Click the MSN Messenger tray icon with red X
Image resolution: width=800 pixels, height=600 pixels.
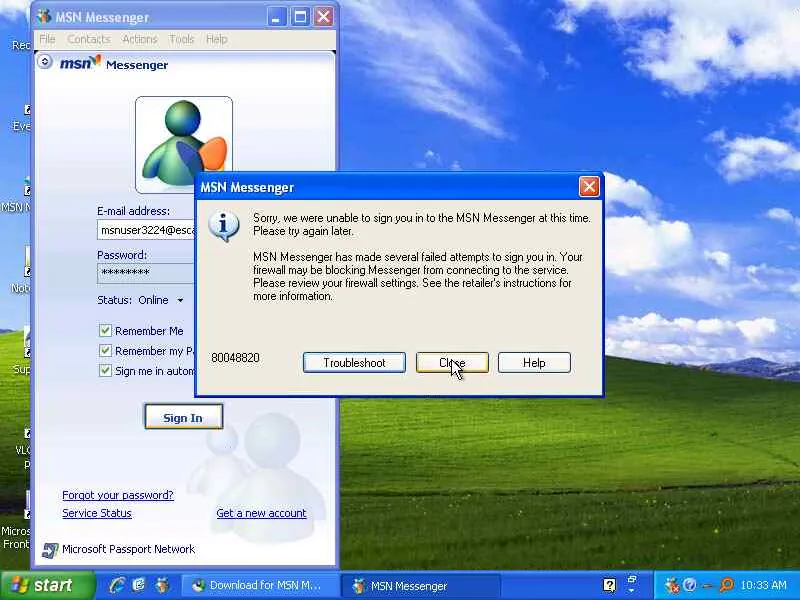pos(672,586)
